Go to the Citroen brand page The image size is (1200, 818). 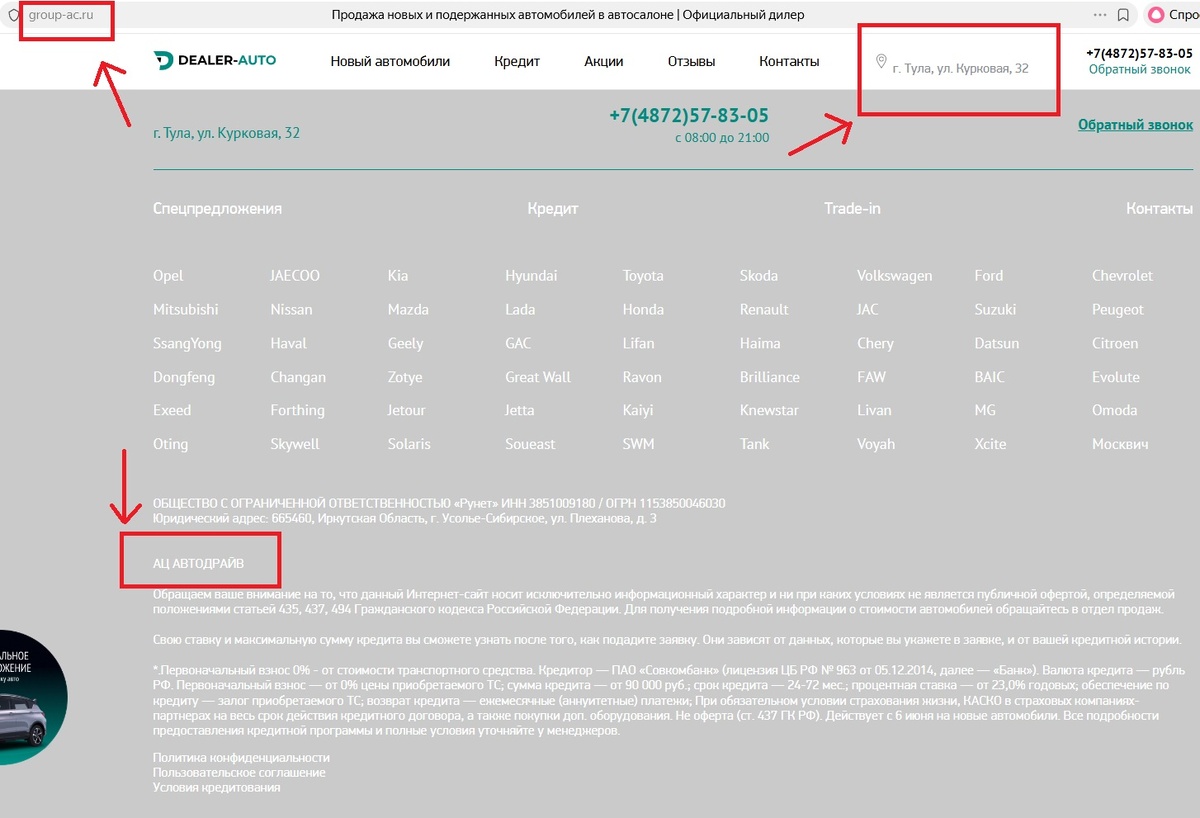pos(1115,344)
